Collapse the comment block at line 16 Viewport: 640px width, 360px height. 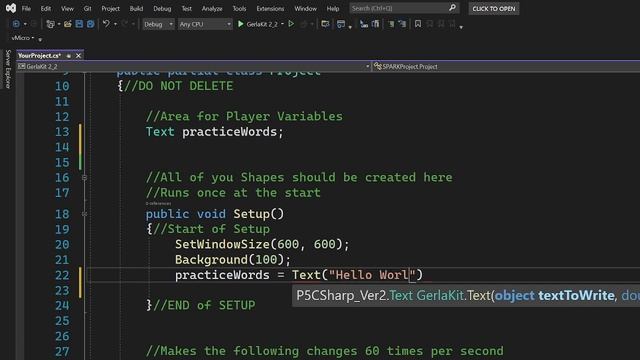pyautogui.click(x=84, y=178)
